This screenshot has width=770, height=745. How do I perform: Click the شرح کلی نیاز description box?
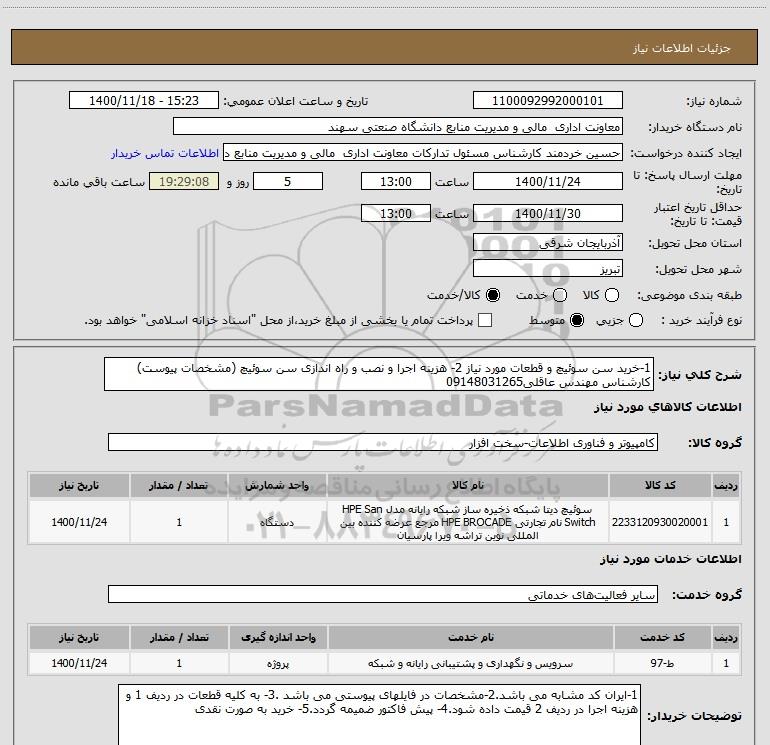pyautogui.click(x=379, y=375)
